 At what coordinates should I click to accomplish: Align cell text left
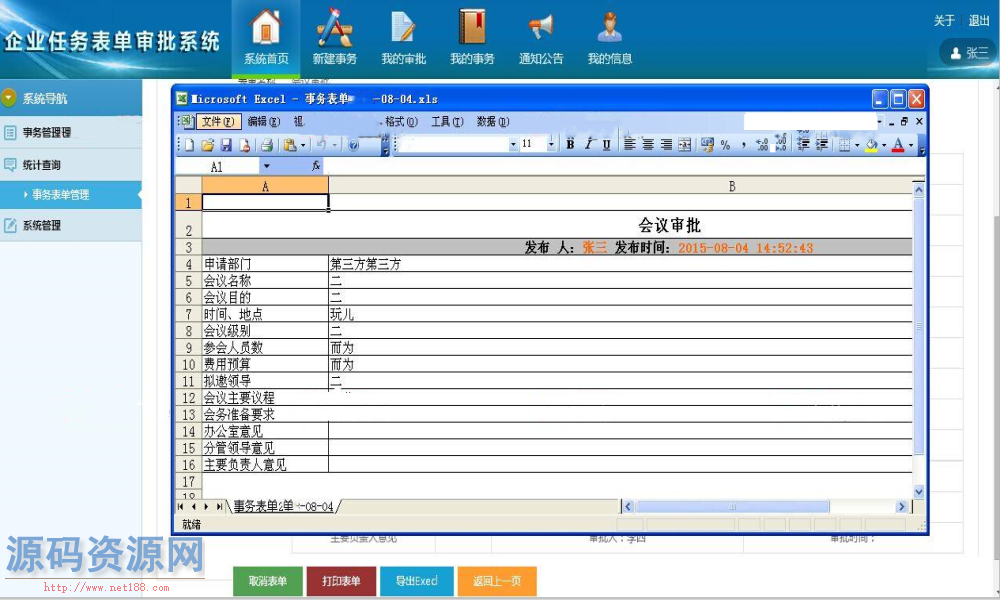[x=629, y=145]
